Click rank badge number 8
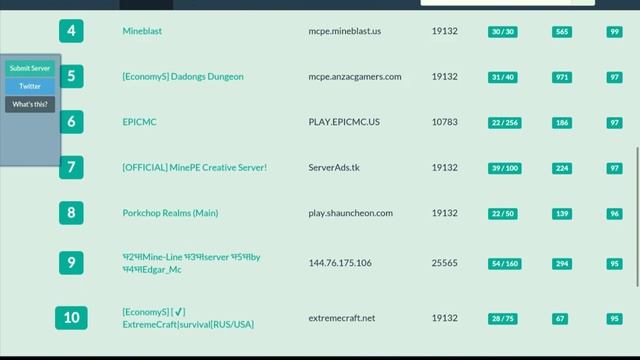The width and height of the screenshot is (640, 360). click(x=71, y=213)
